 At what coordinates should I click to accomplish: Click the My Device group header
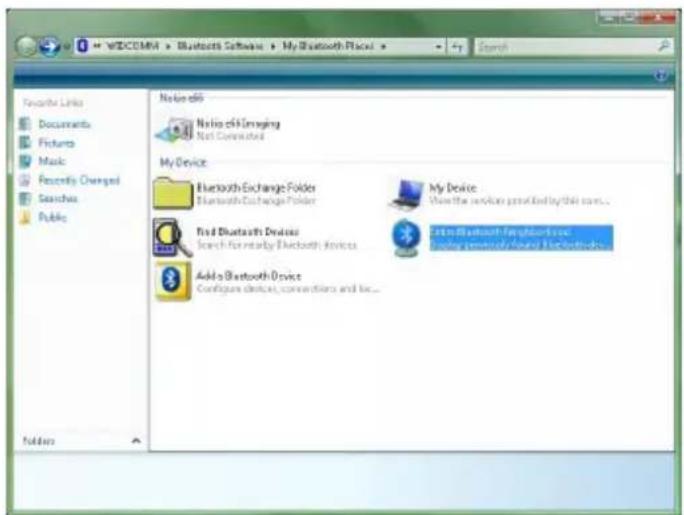click(183, 163)
